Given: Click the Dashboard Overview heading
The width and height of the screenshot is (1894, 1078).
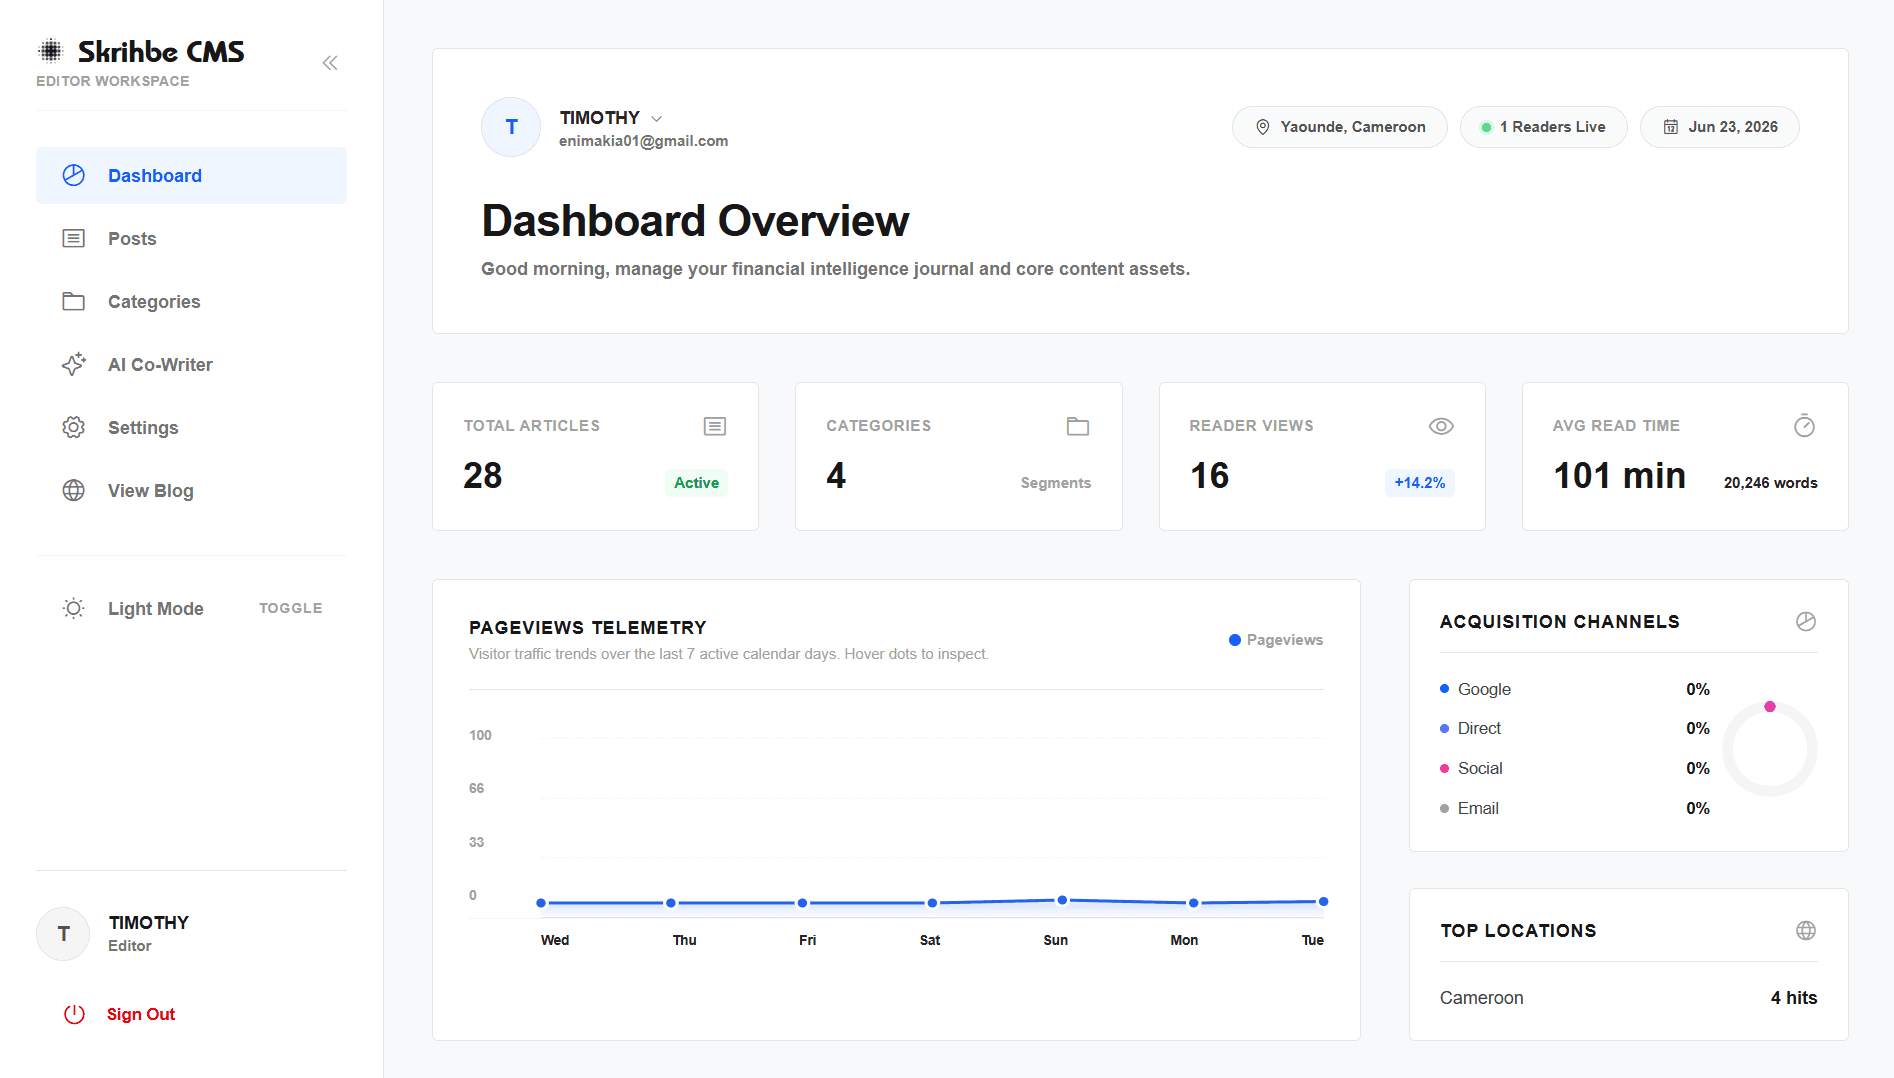Looking at the screenshot, I should click(x=696, y=221).
